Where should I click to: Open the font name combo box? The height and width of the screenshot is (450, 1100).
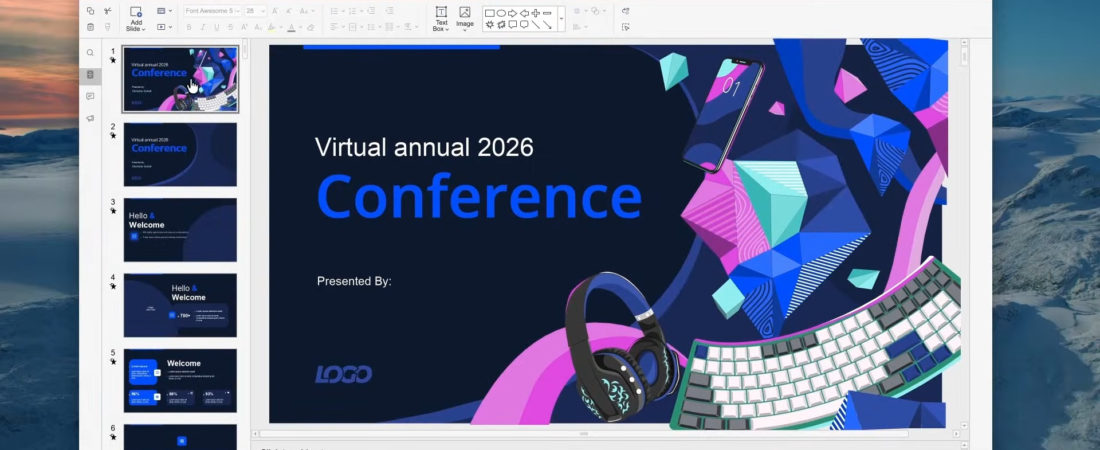213,11
